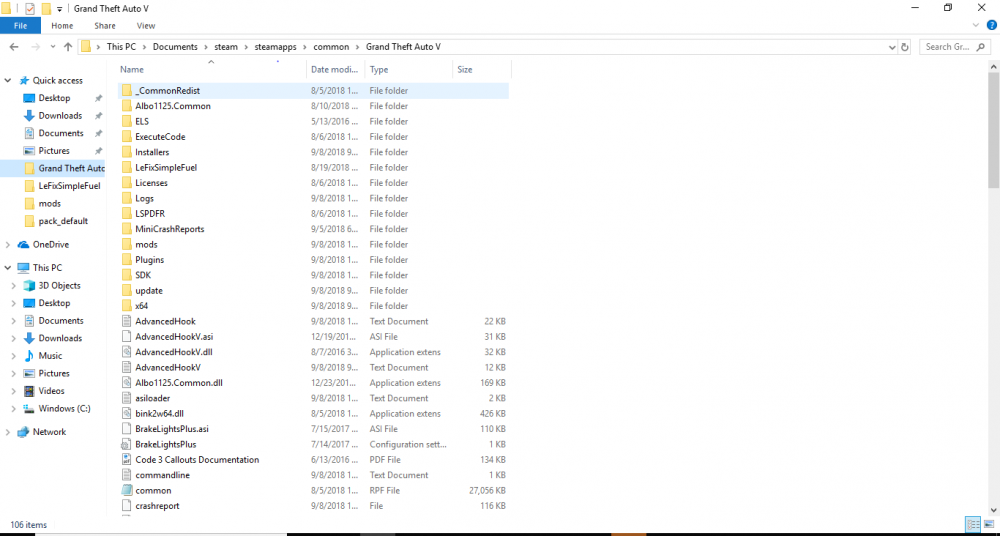Open Videos under This PC

(x=51, y=391)
